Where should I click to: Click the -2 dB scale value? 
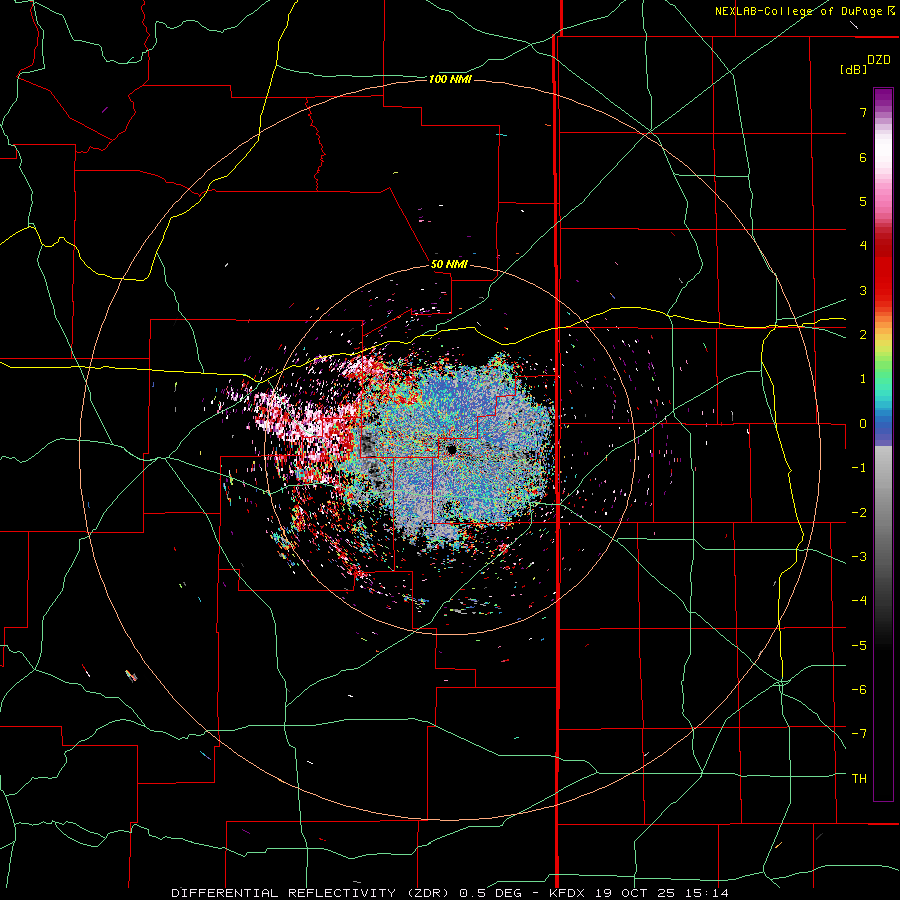(859, 513)
